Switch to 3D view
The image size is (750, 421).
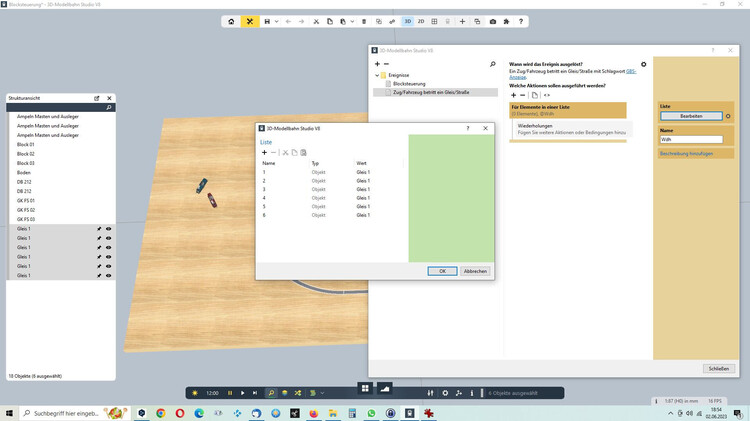click(x=407, y=20)
